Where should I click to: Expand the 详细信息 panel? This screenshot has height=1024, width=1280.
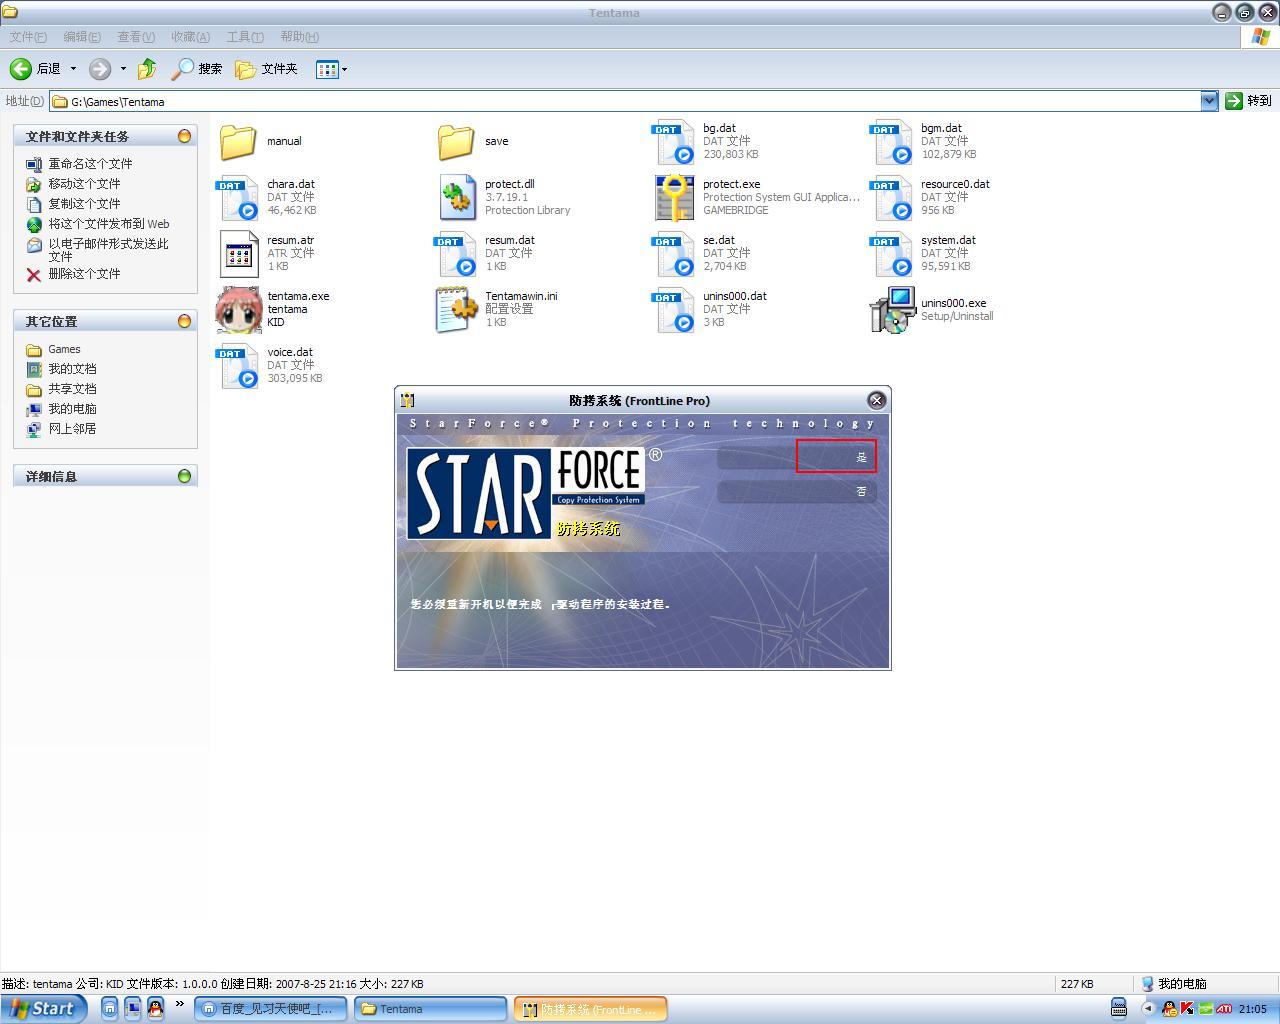tap(184, 476)
